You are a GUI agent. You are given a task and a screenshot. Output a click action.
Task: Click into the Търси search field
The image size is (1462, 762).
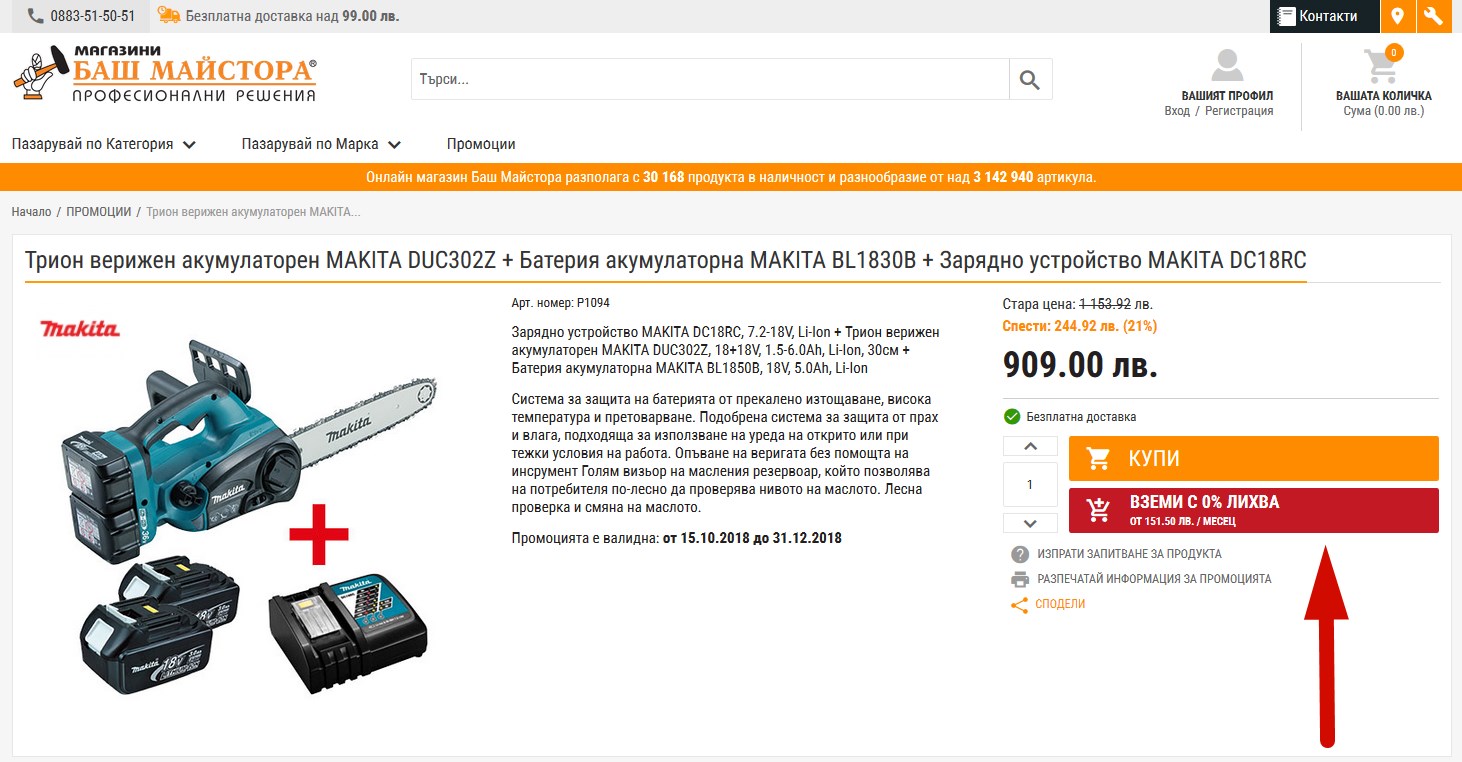(x=710, y=80)
